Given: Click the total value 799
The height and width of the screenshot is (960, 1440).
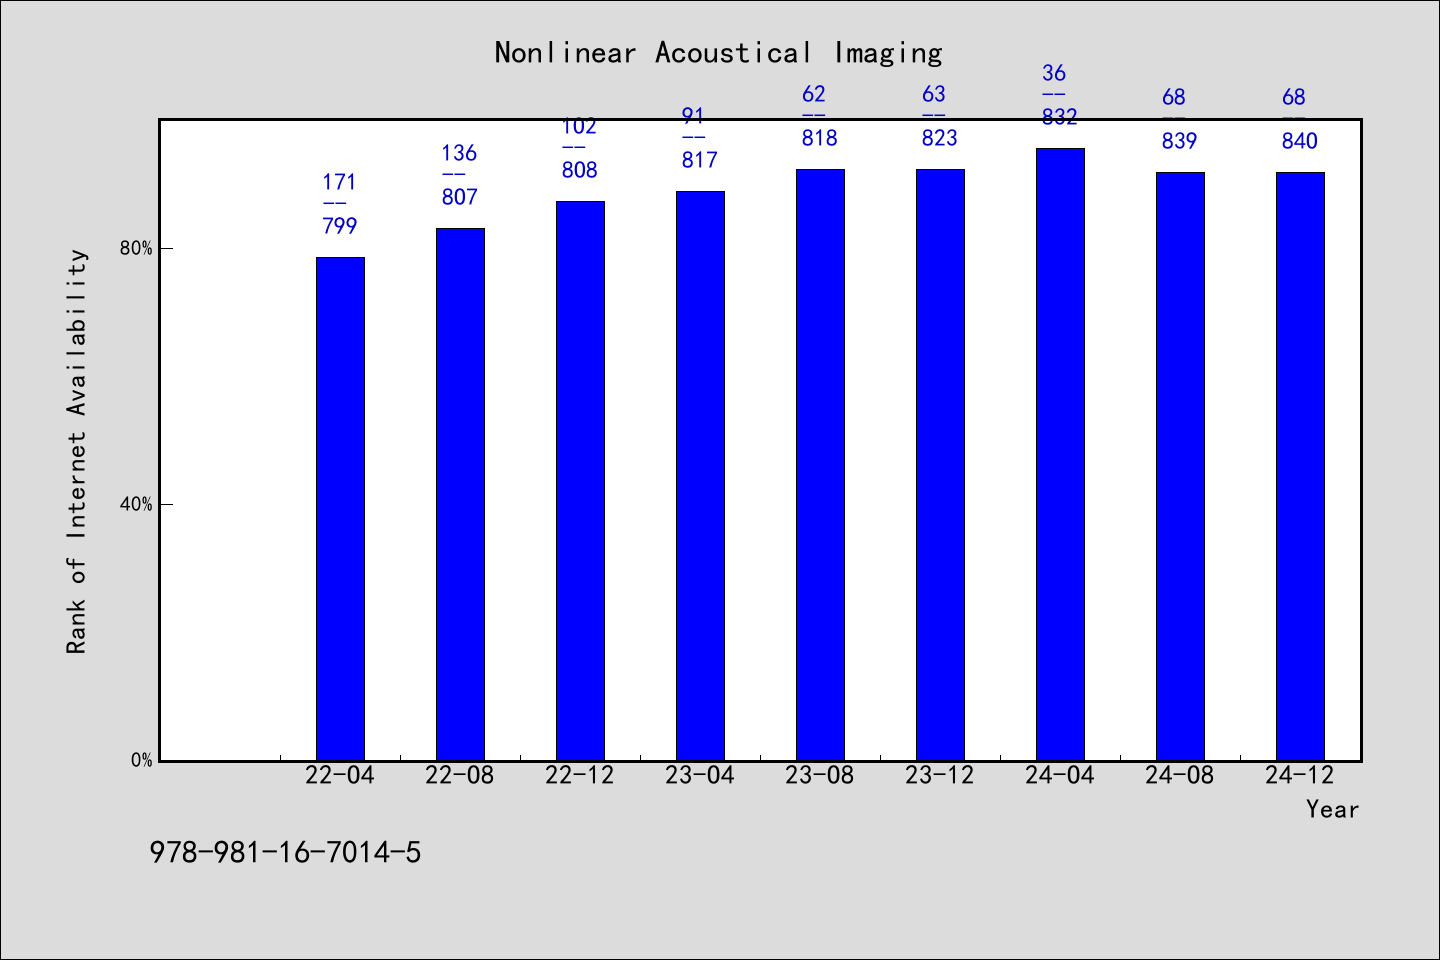Looking at the screenshot, I should pyautogui.click(x=340, y=226).
